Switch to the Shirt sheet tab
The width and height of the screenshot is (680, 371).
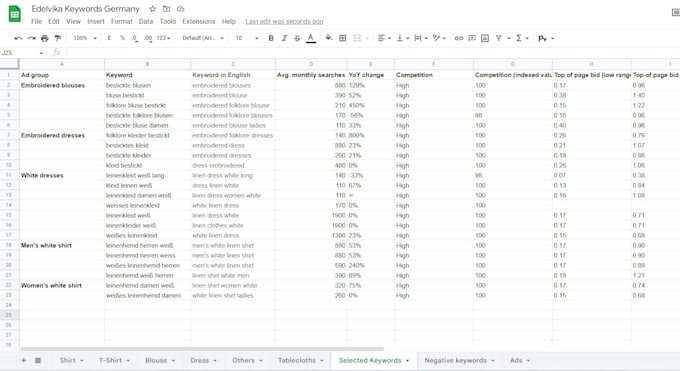72,360
